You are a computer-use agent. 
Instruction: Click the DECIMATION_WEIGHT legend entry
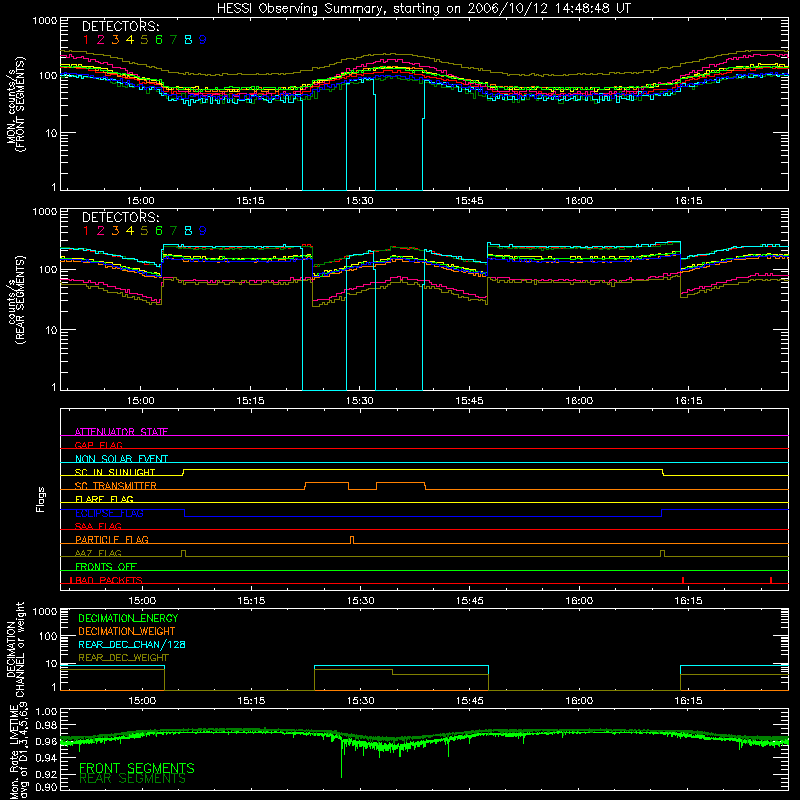(127, 632)
